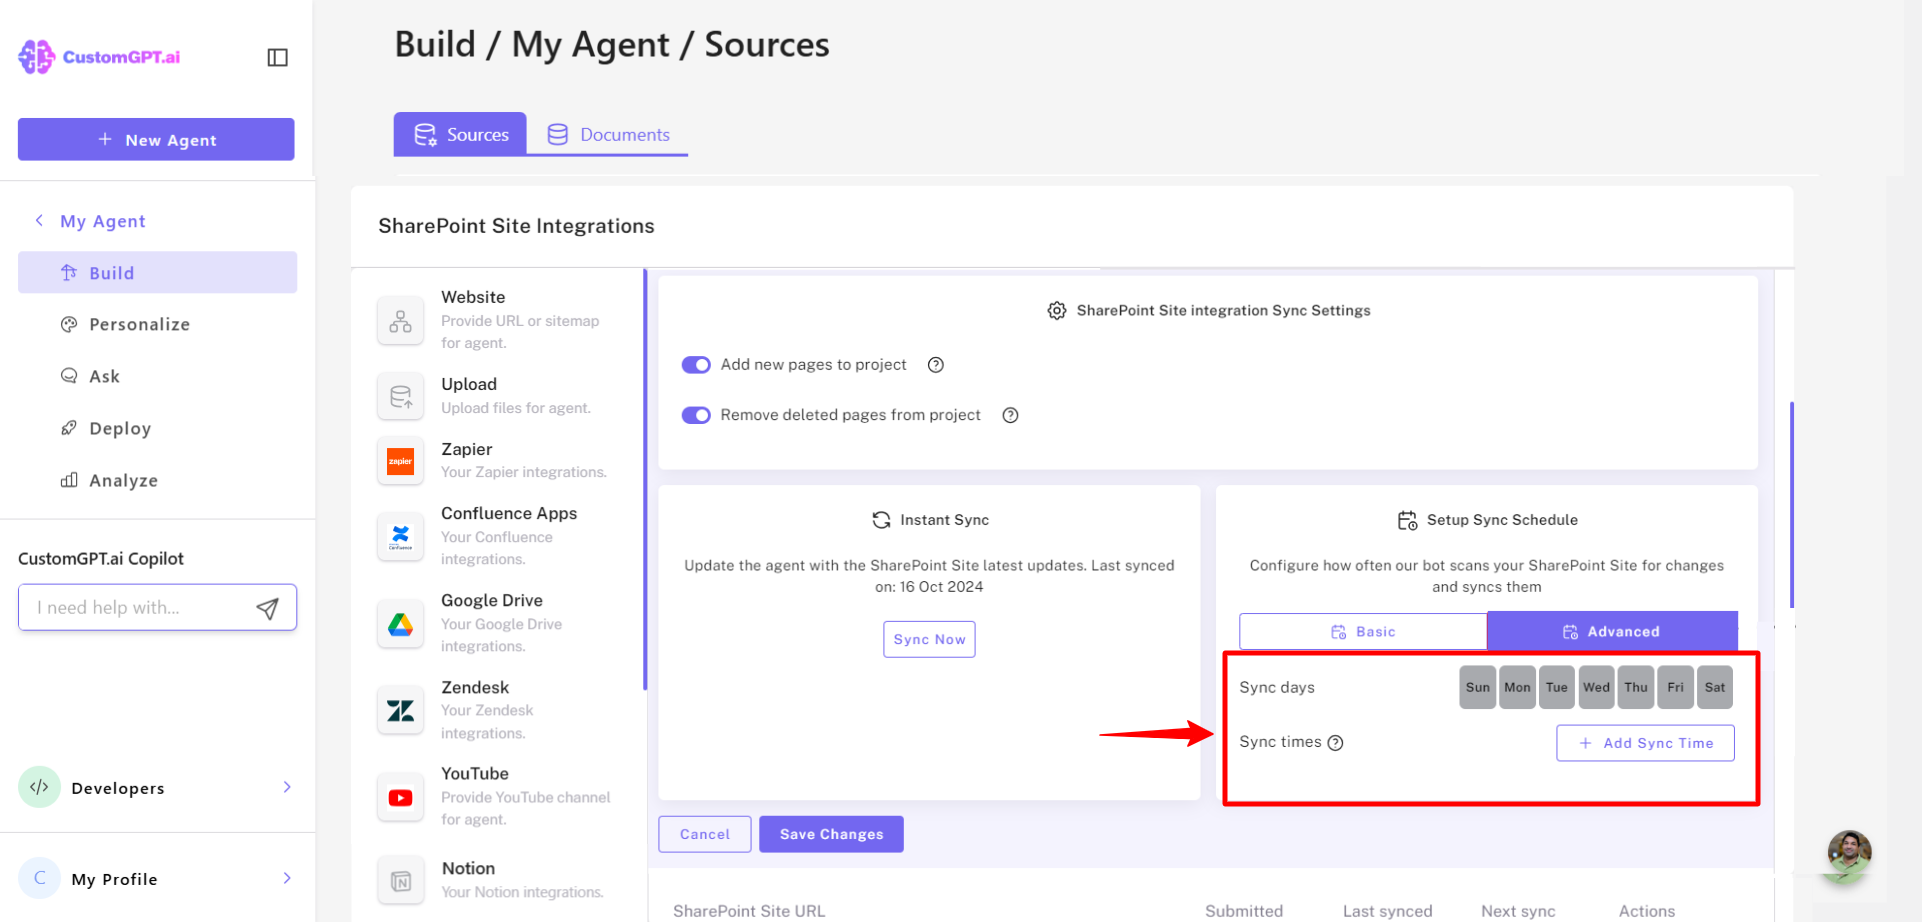Viewport: 1922px width, 922px height.
Task: Go back using My Agent chevron
Action: (39, 220)
